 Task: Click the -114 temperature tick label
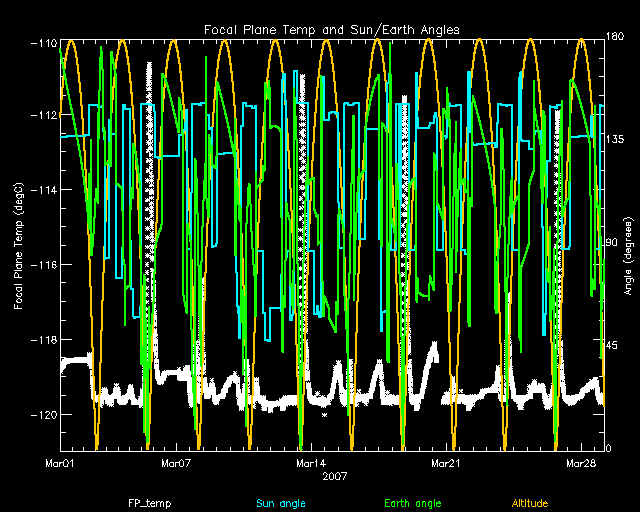(x=42, y=190)
